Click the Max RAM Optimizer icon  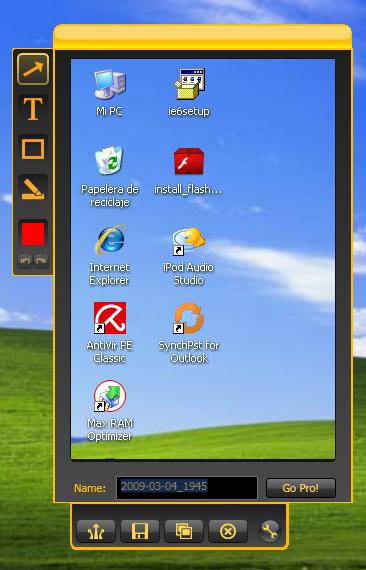110,411
